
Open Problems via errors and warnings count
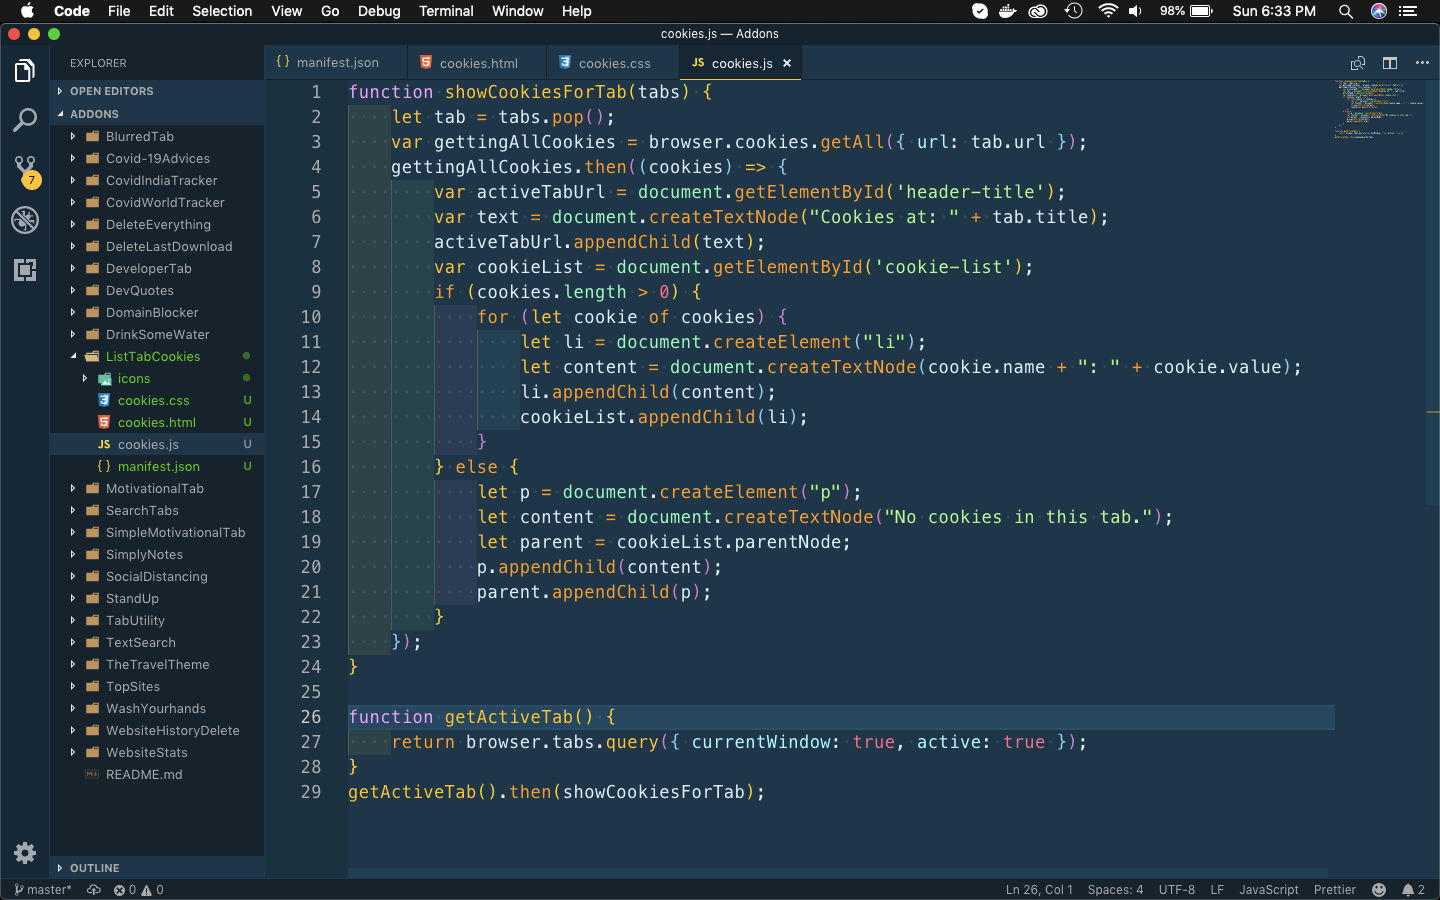tap(138, 890)
